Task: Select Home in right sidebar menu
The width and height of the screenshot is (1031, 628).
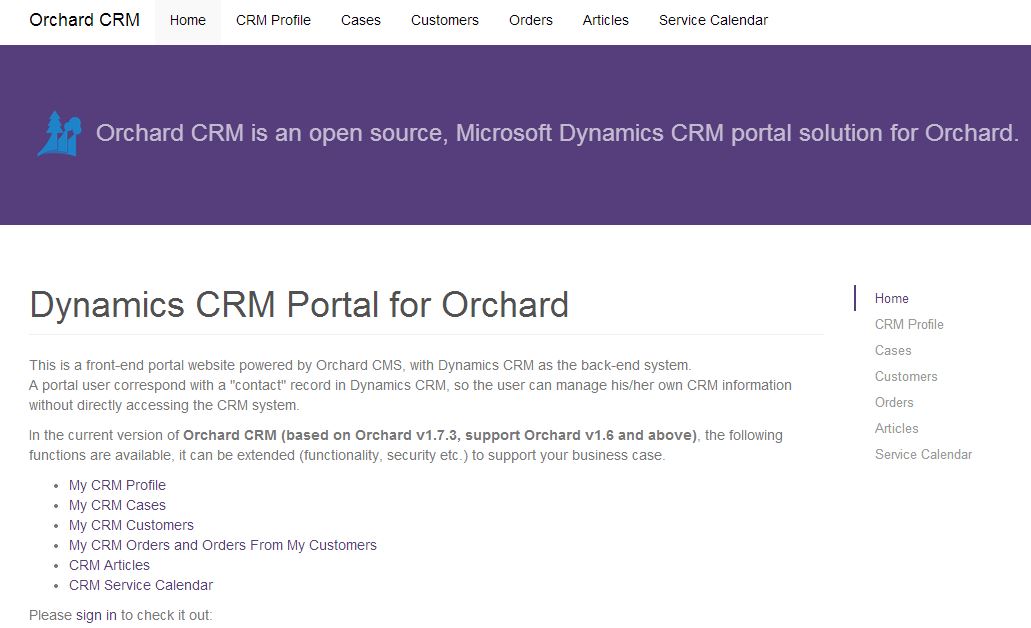Action: 891,299
